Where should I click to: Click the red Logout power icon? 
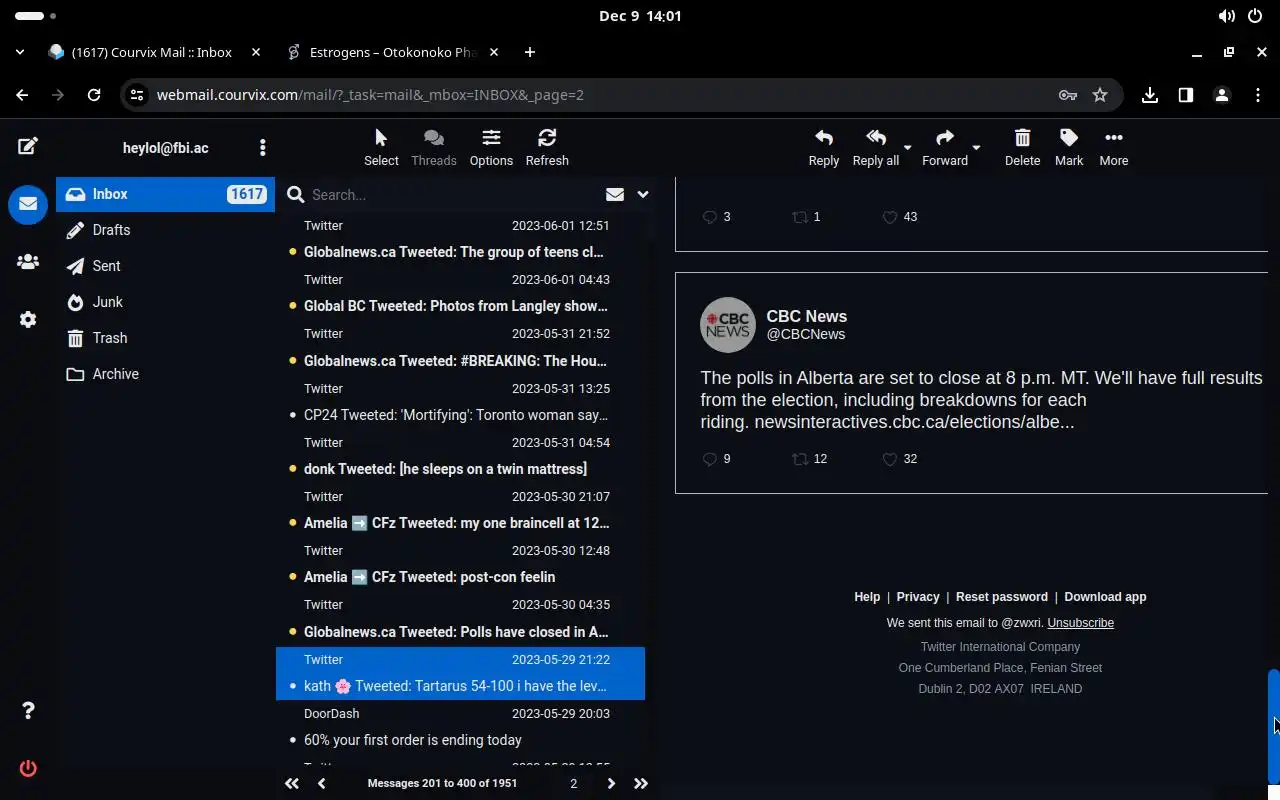28,768
